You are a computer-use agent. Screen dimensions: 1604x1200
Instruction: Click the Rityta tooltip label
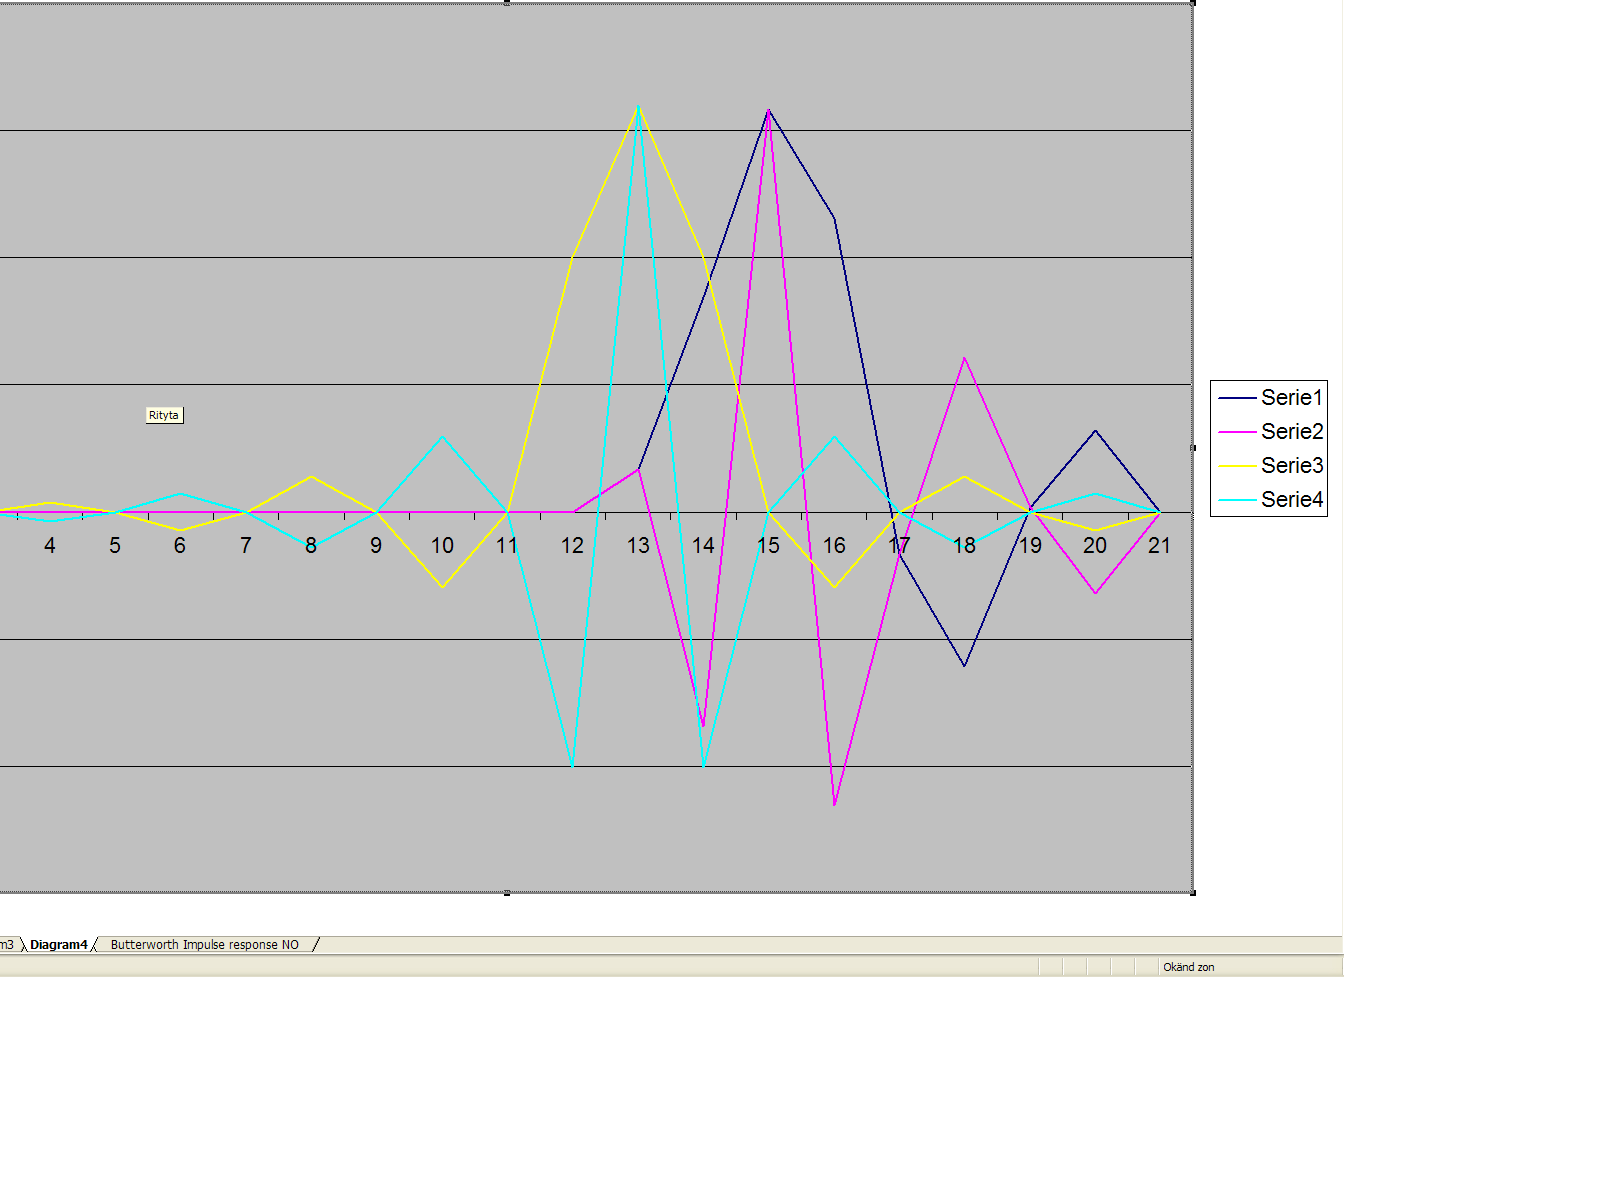[x=164, y=415]
